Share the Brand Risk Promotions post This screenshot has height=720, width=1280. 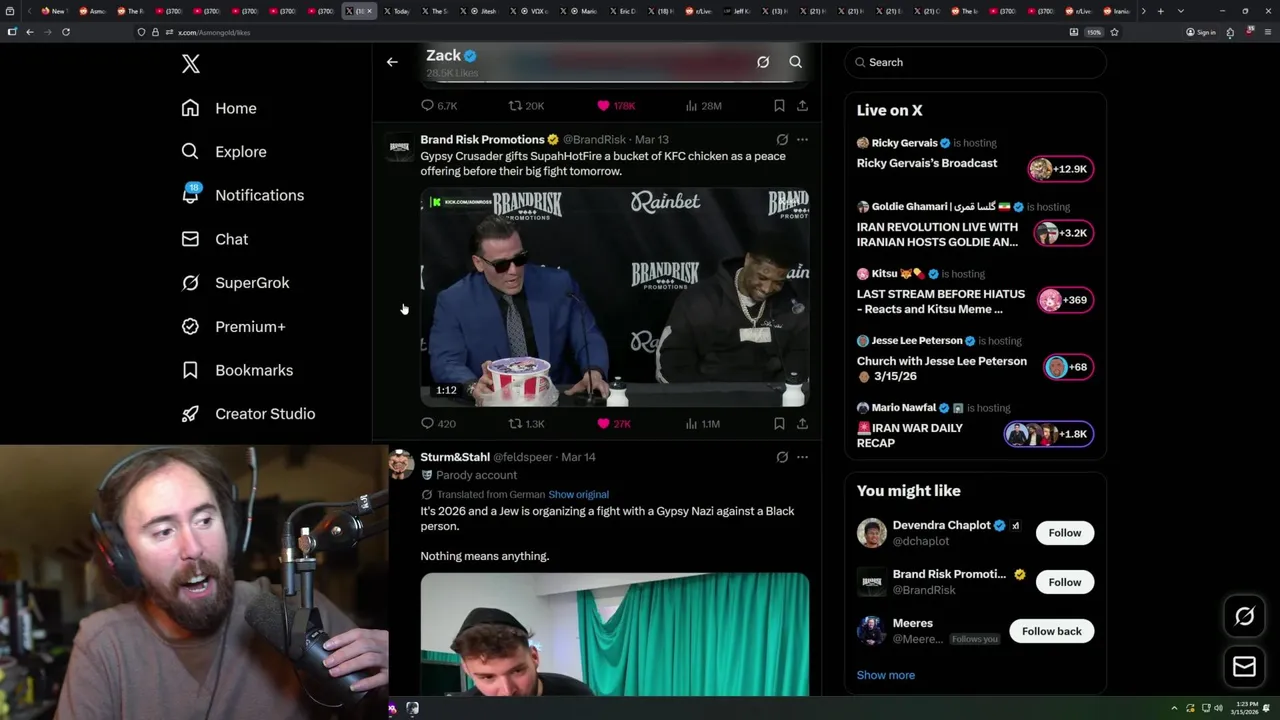(x=802, y=424)
